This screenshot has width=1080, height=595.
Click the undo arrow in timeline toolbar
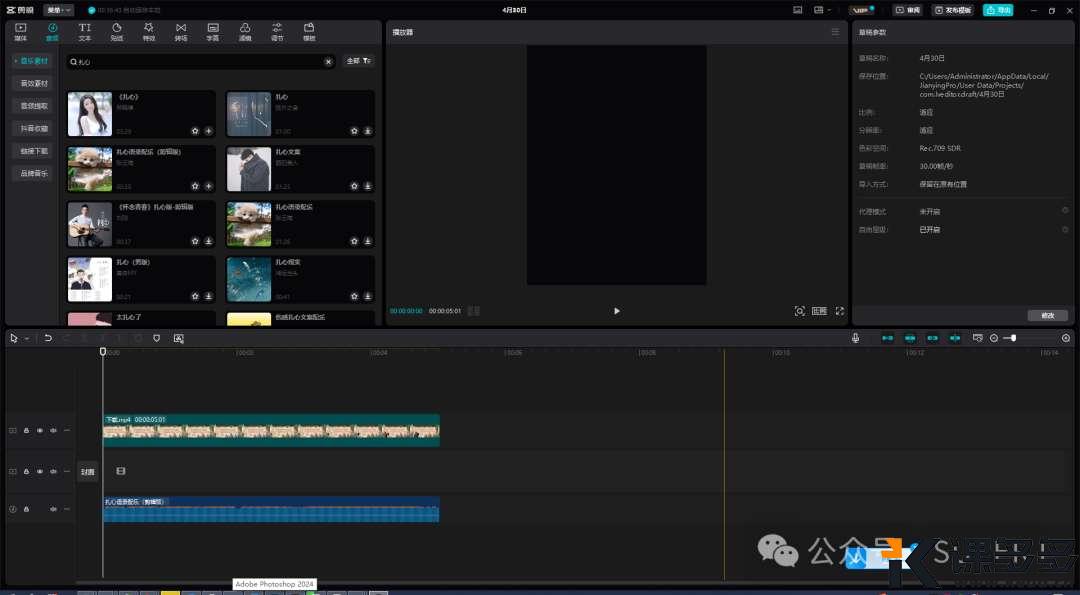point(48,338)
